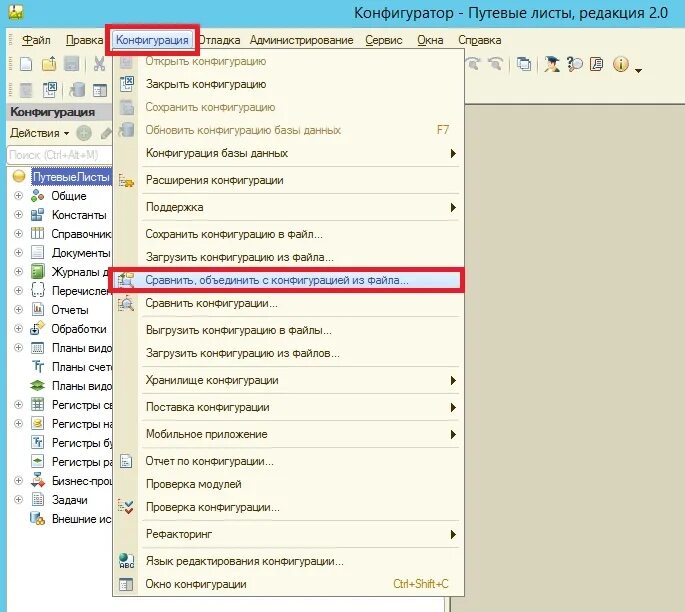Choose Загрузить конфигурацию из файла
685x612 pixels.
click(286, 257)
